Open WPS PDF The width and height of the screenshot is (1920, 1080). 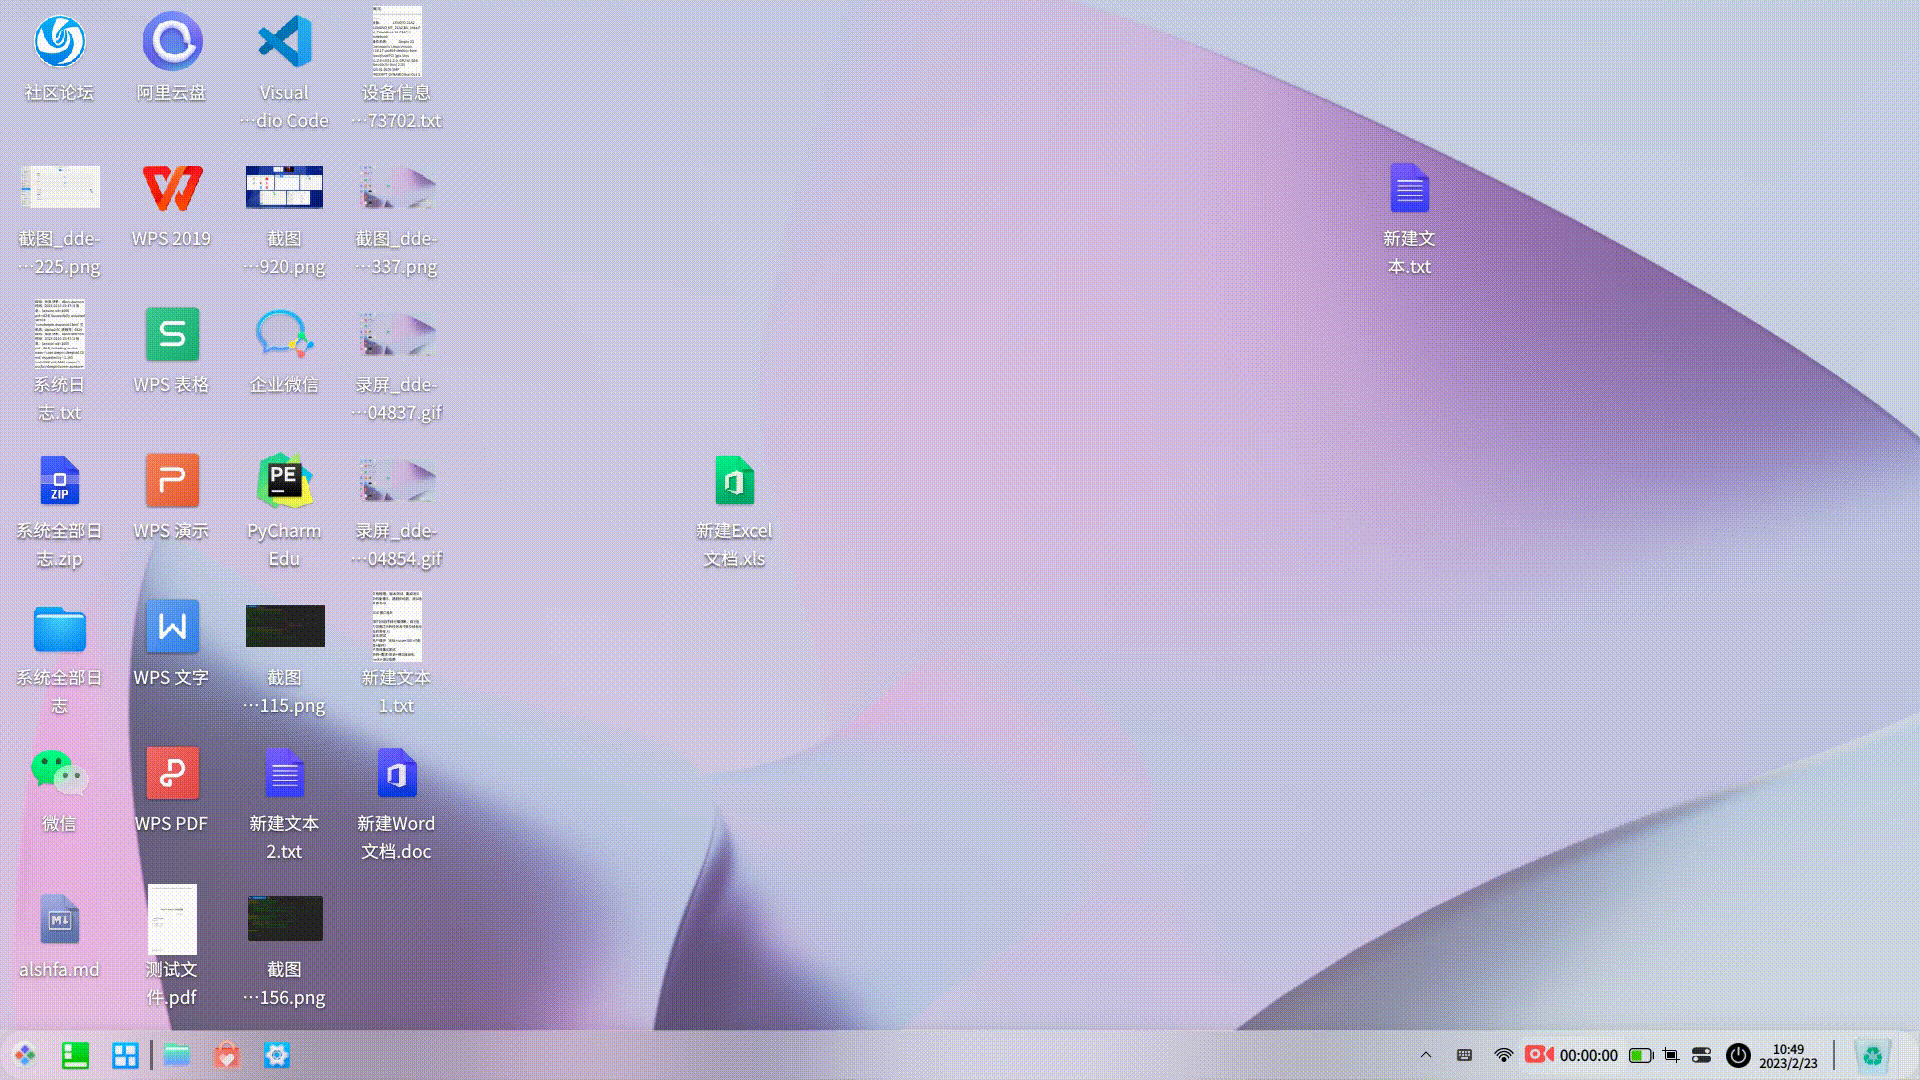coord(171,775)
